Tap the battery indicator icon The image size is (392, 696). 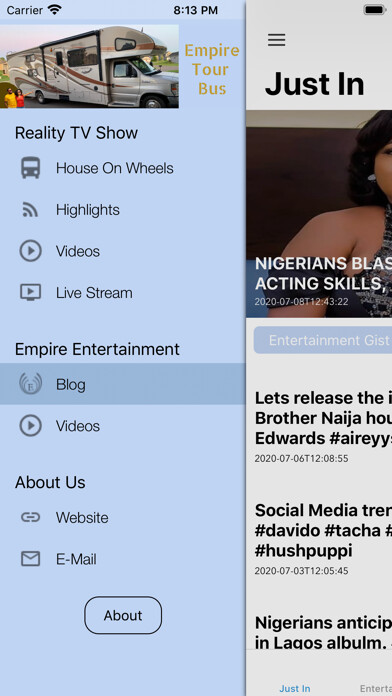coord(375,9)
